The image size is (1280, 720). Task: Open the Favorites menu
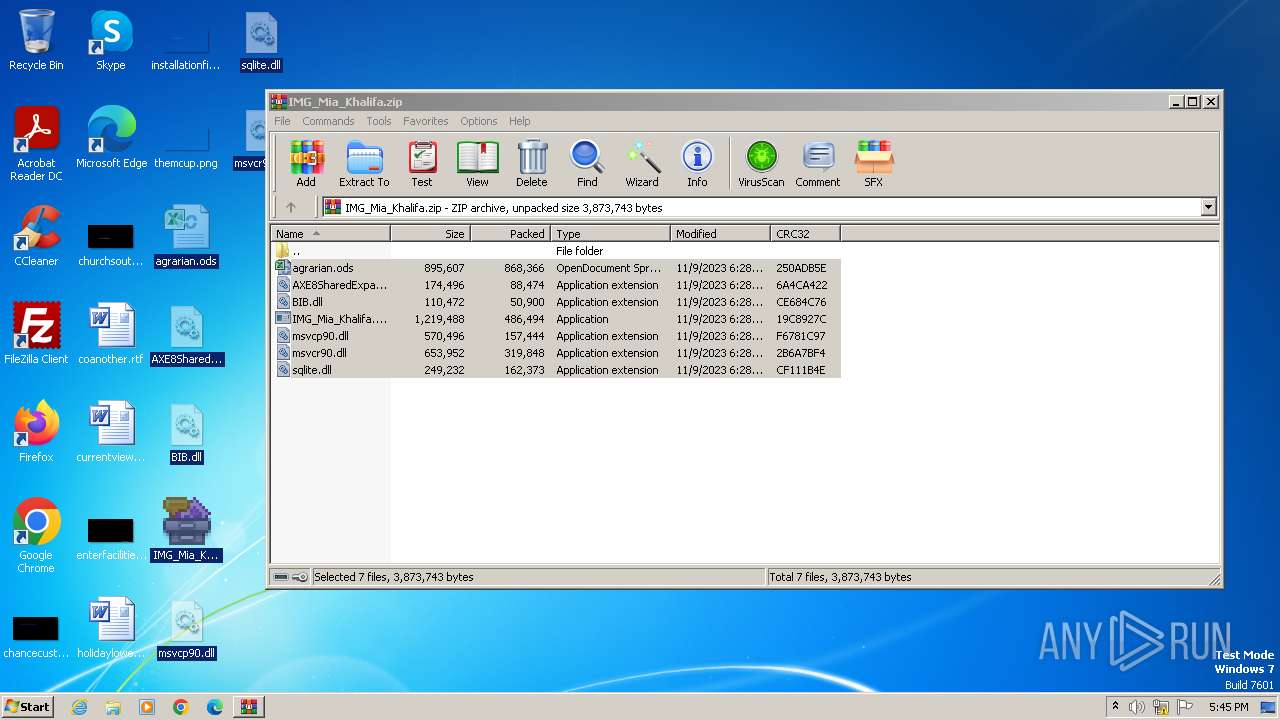(x=426, y=121)
